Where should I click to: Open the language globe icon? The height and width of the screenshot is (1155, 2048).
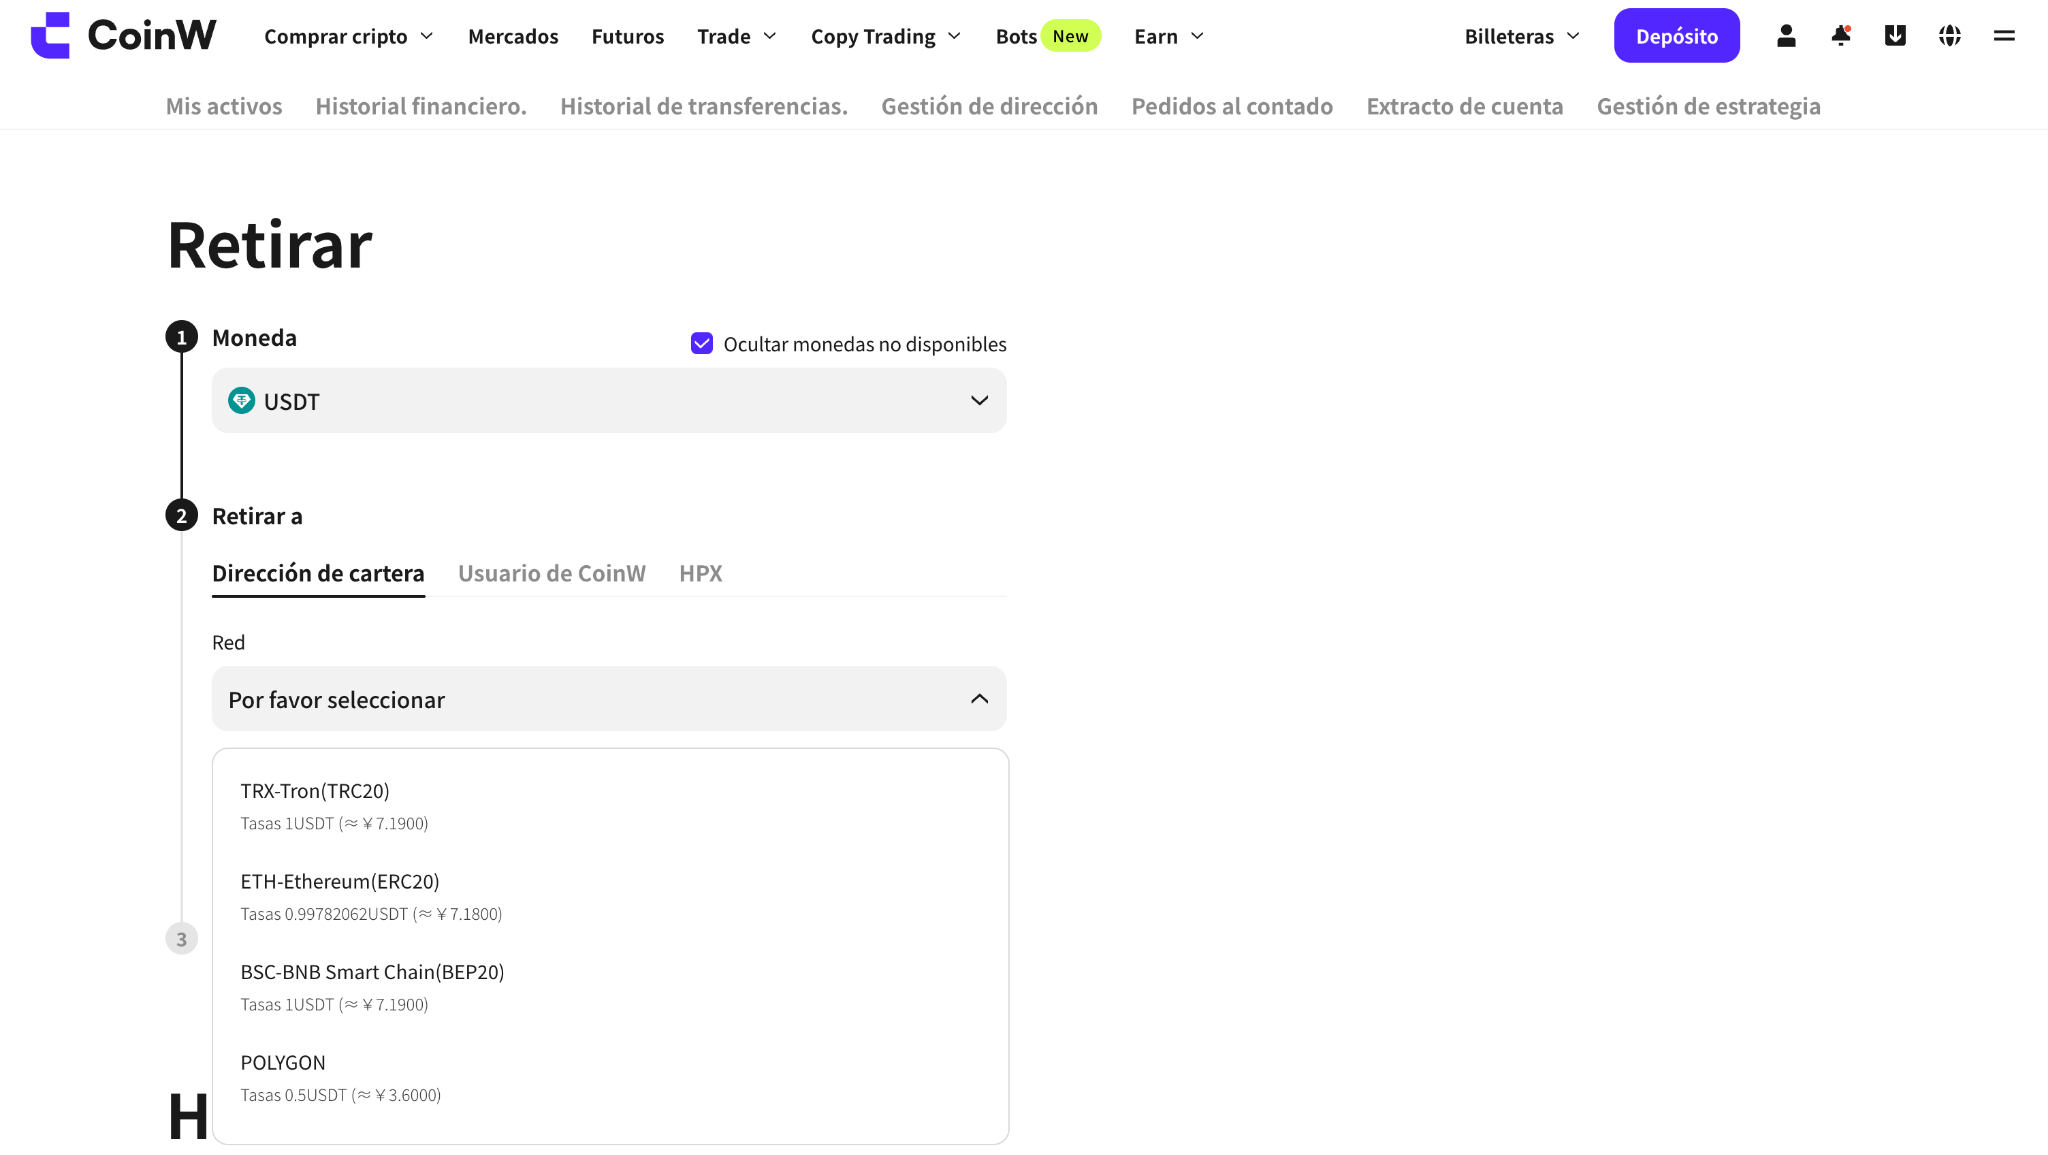(x=1949, y=36)
